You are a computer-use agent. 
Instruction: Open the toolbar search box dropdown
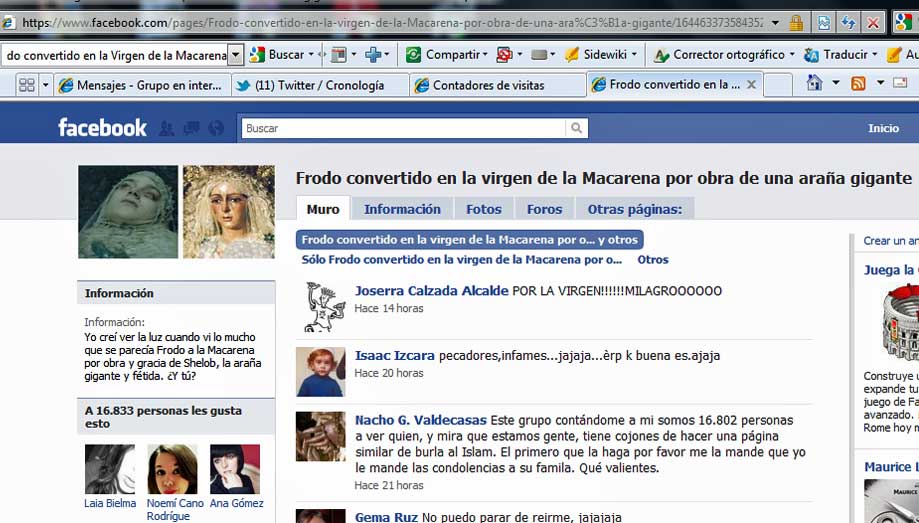(235, 55)
